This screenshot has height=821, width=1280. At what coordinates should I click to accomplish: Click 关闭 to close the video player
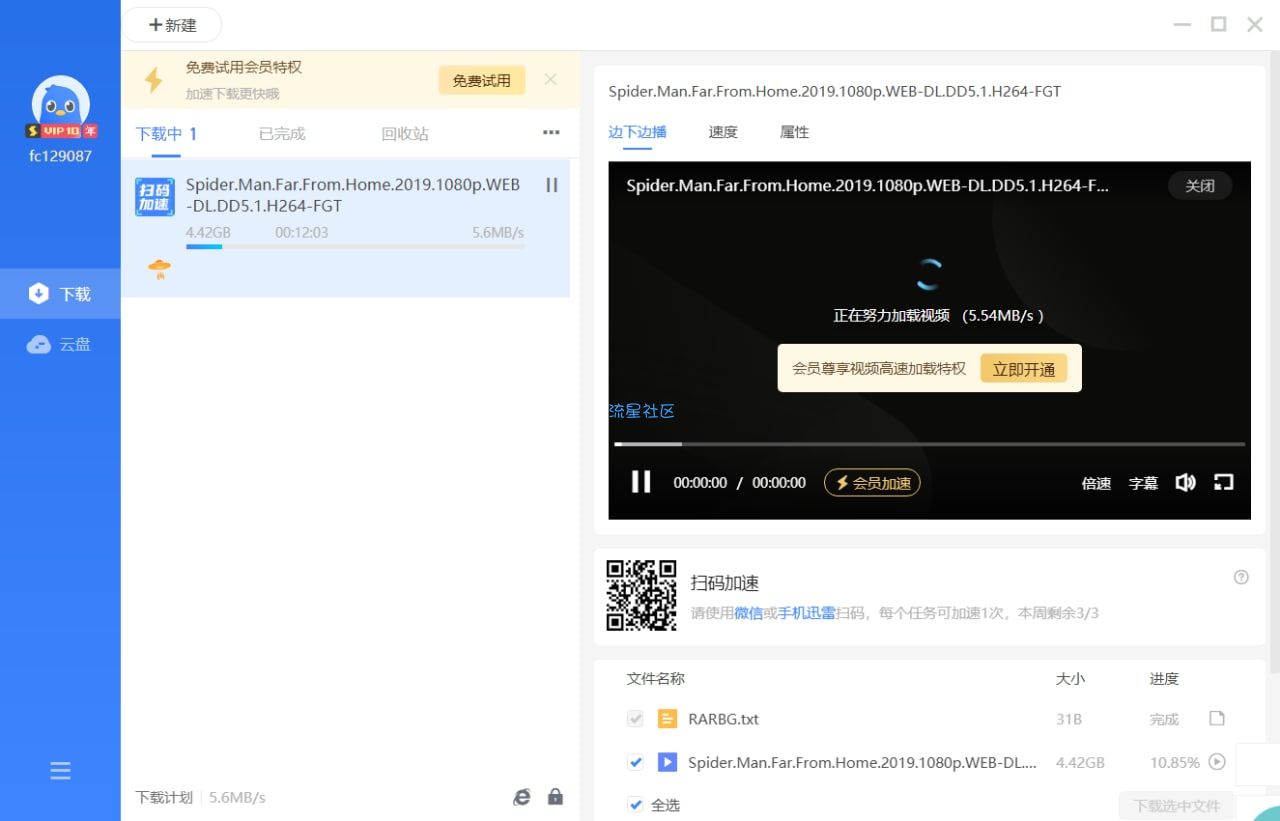1200,186
